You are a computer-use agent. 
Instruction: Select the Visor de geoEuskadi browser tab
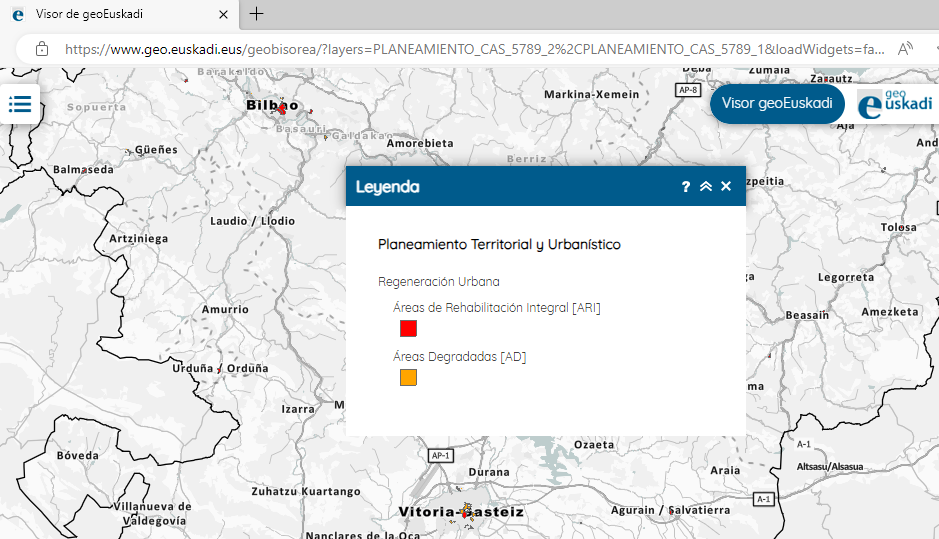110,14
